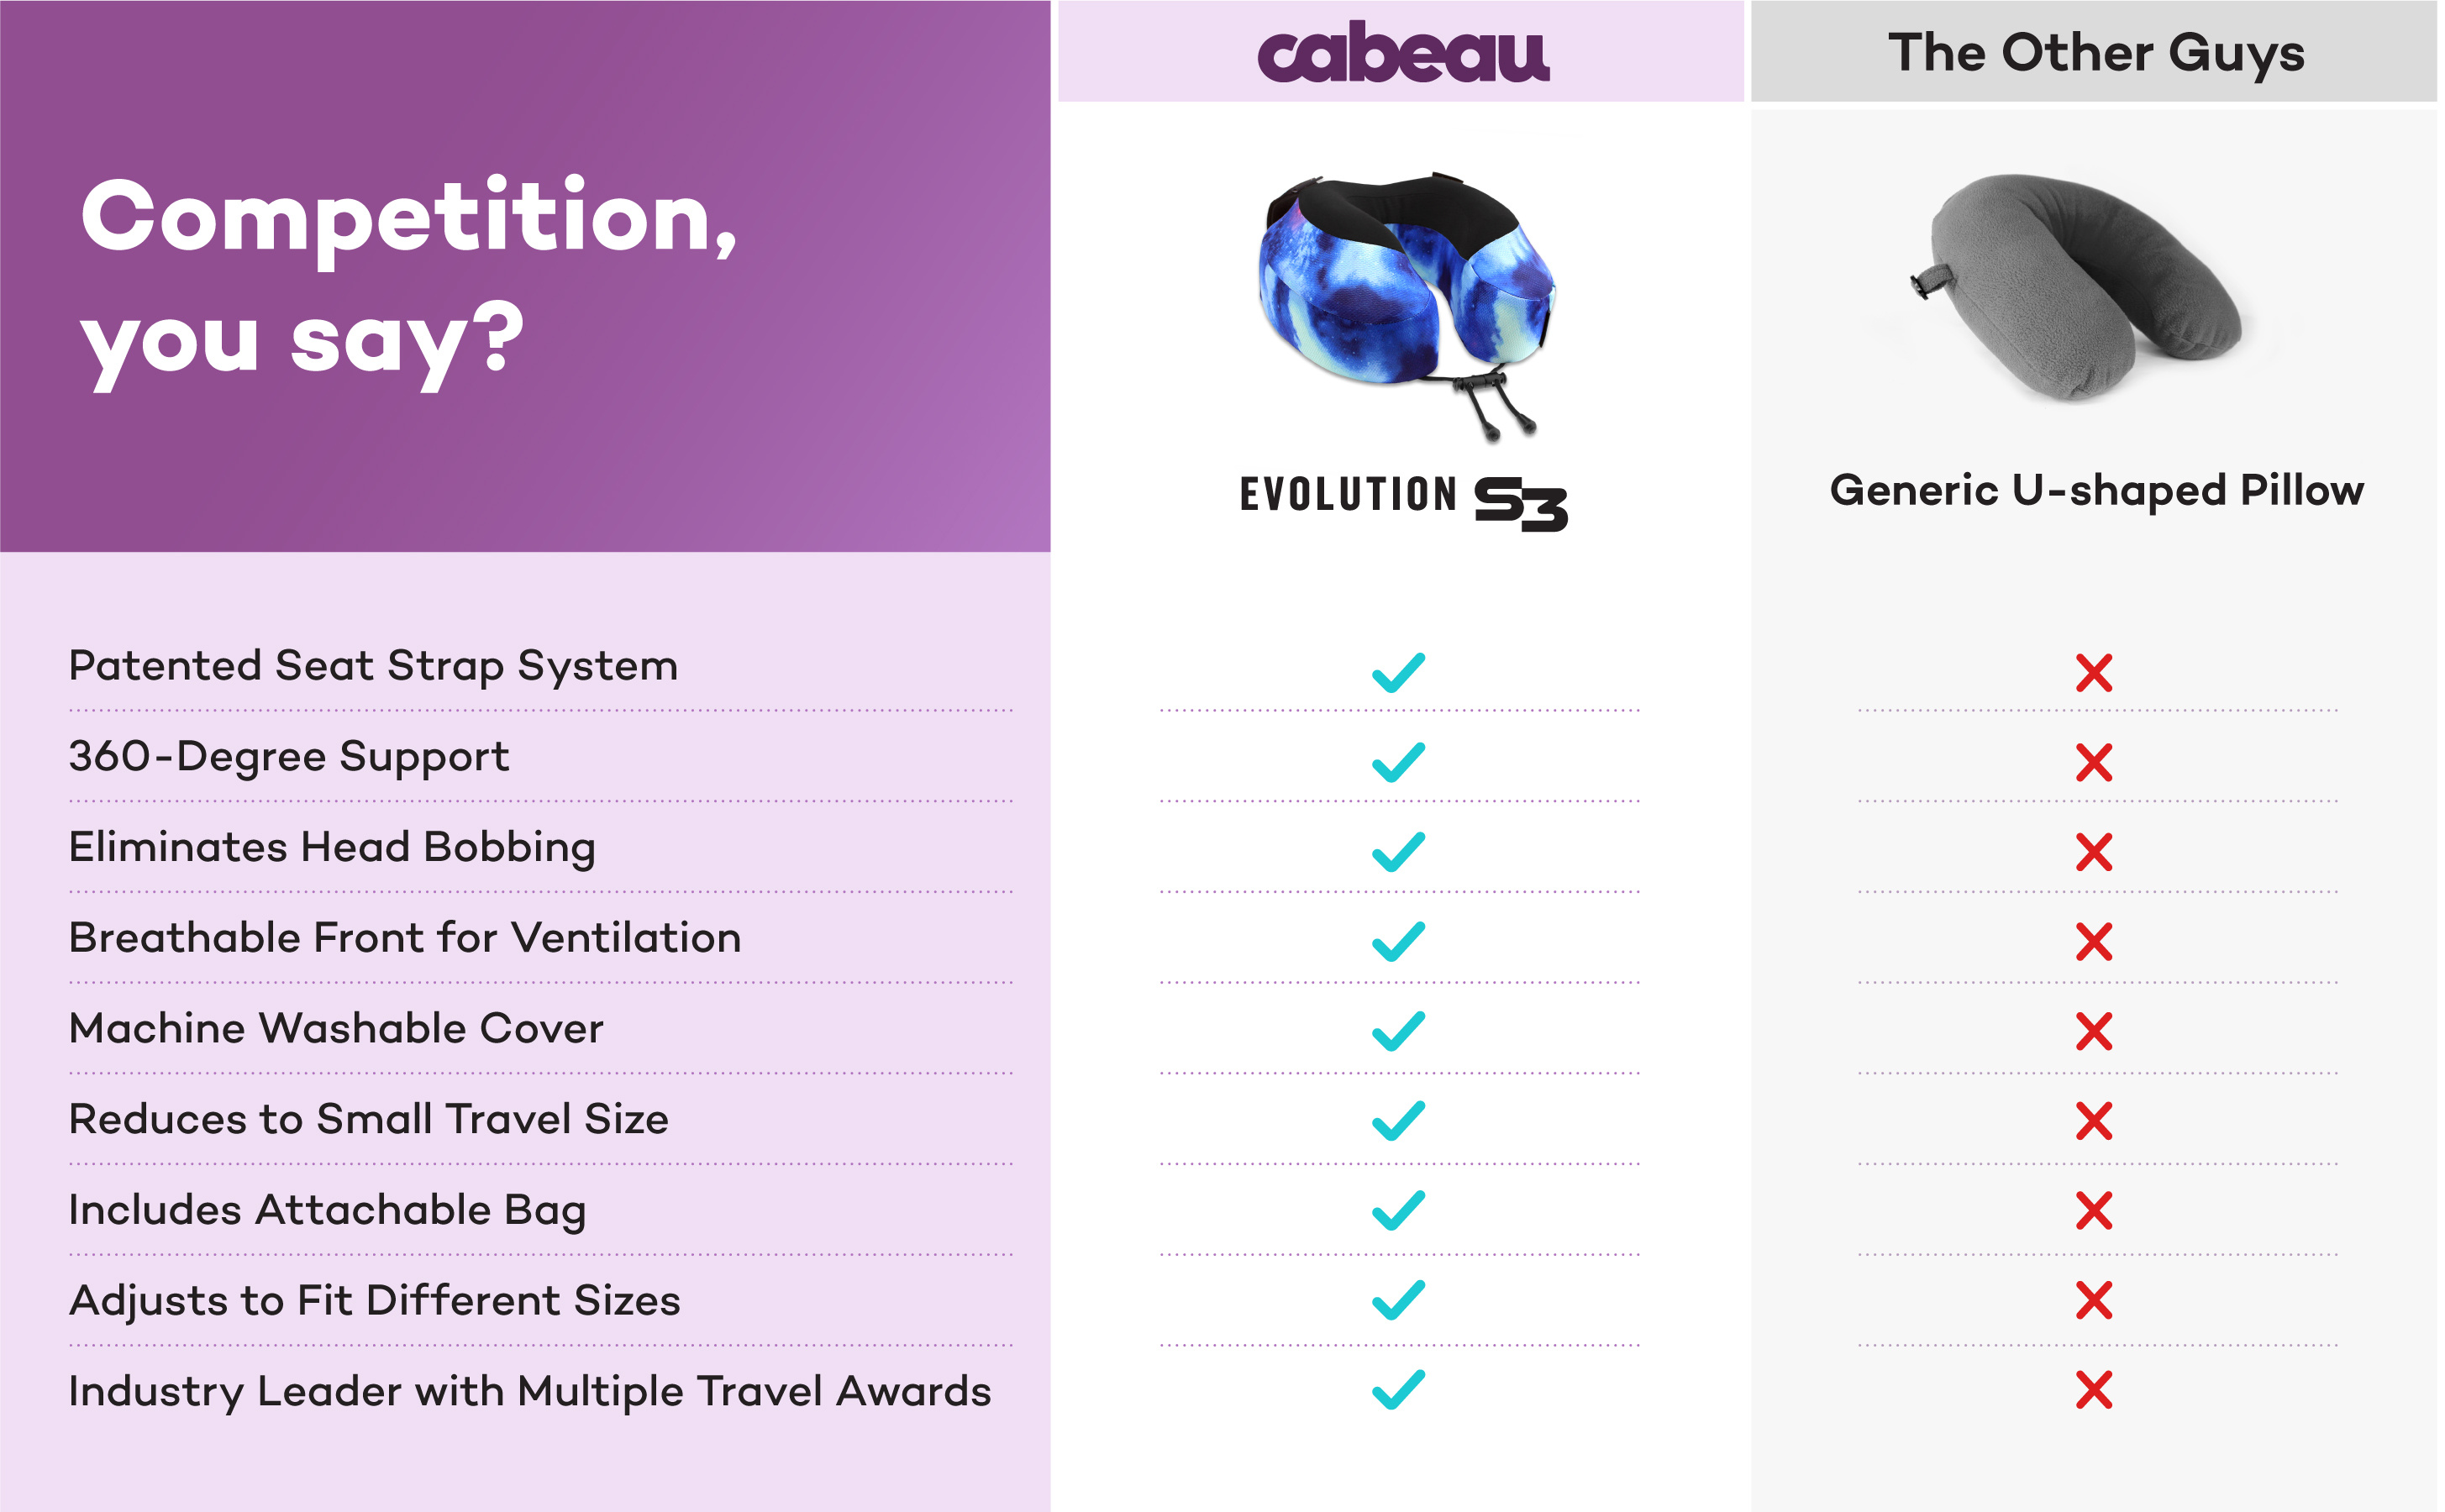Click red X for Patented Seat Strap System
This screenshot has height=1512, width=2445.
[x=2093, y=673]
